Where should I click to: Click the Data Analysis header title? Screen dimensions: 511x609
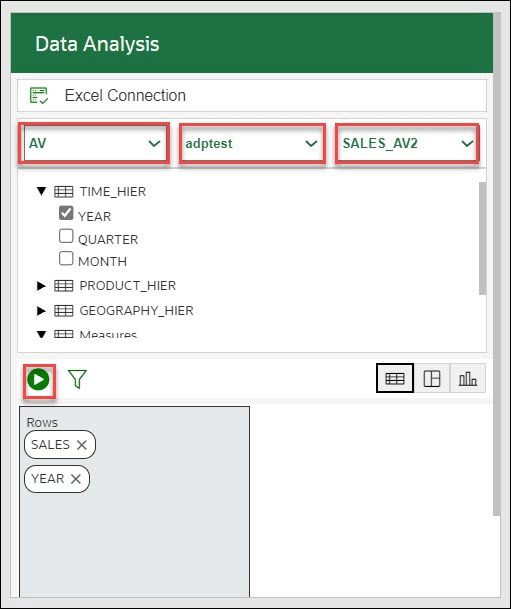97,44
